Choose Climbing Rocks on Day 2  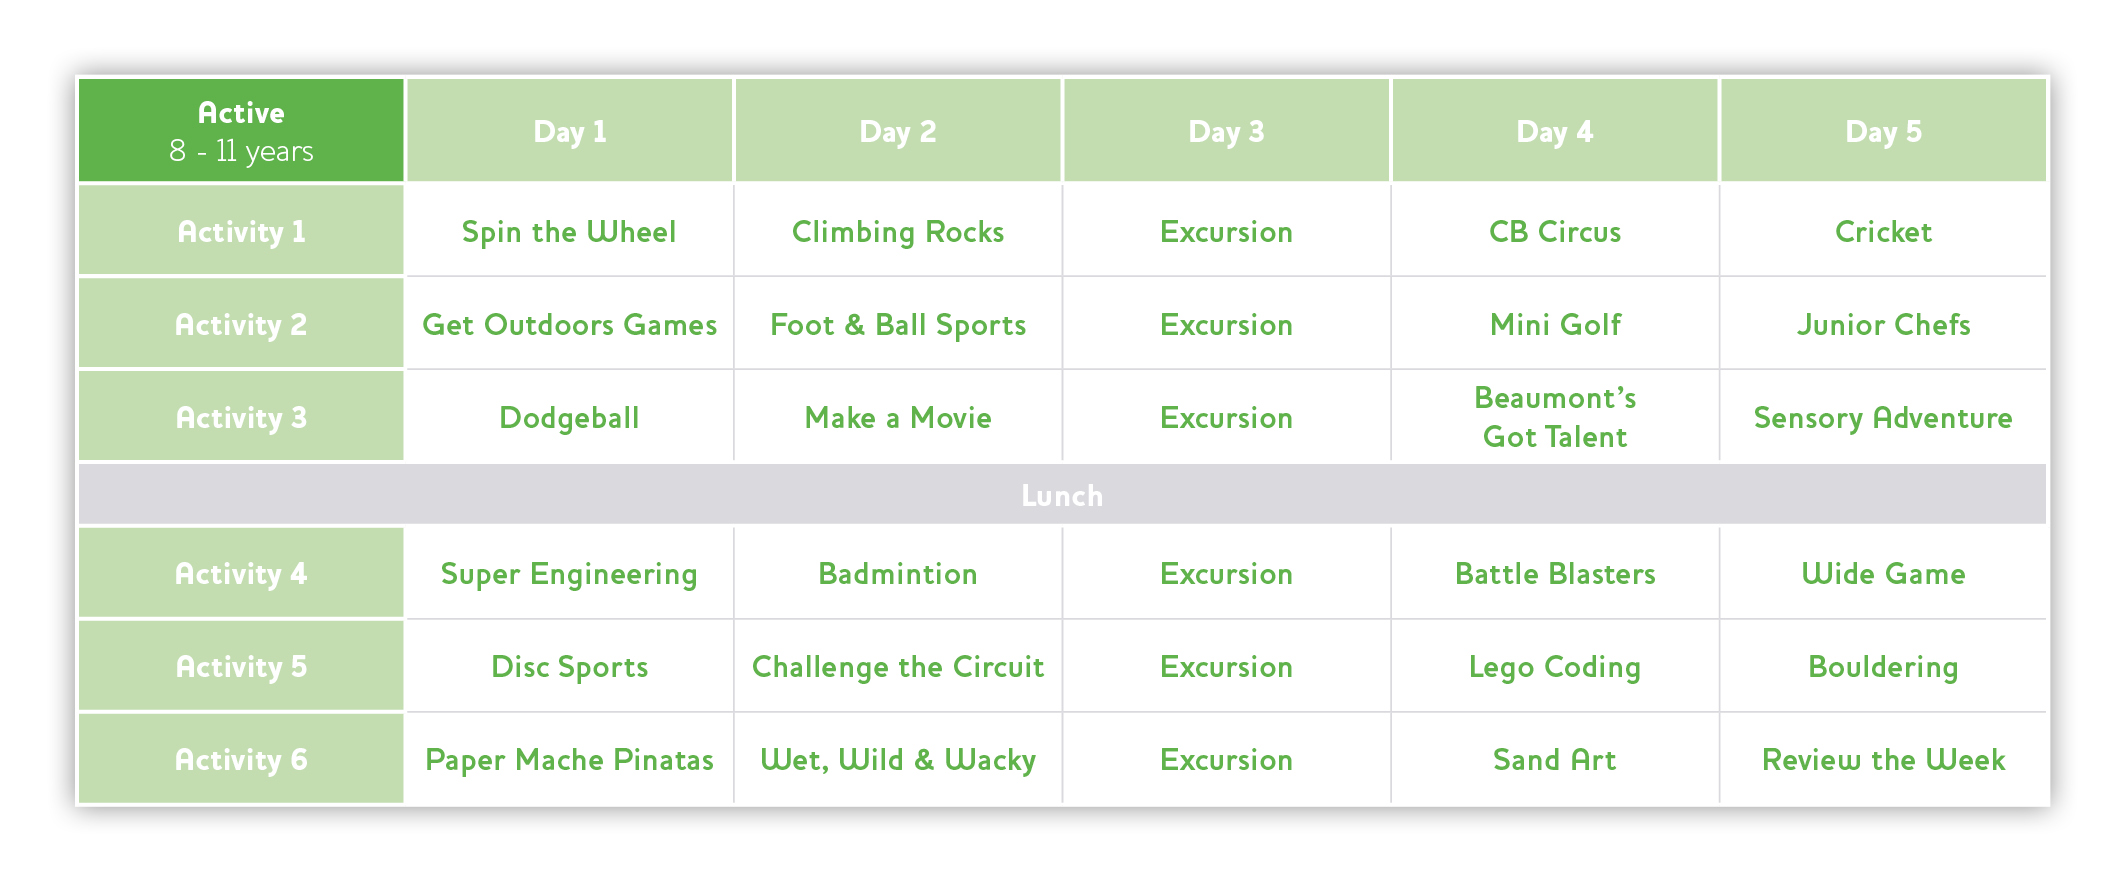(898, 231)
